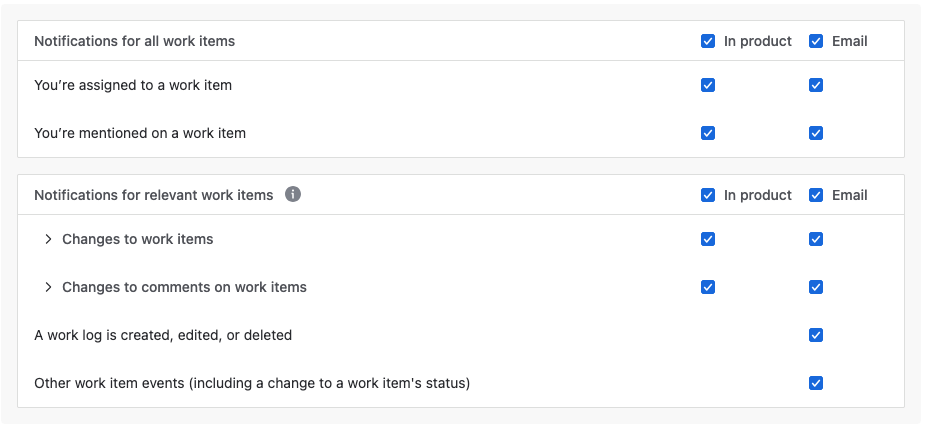This screenshot has height=425, width=926.
Task: Uncheck In product for assigned to a work item
Action: [x=708, y=85]
